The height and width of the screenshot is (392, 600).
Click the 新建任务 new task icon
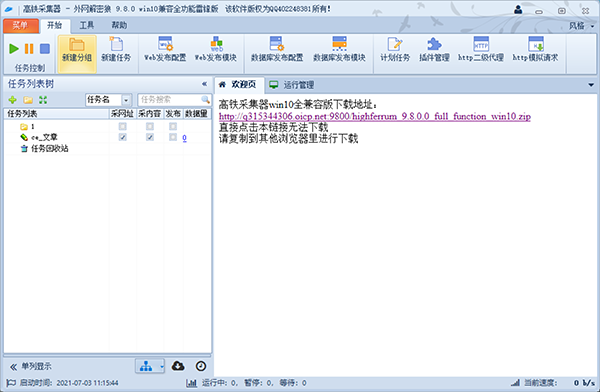coord(116,50)
